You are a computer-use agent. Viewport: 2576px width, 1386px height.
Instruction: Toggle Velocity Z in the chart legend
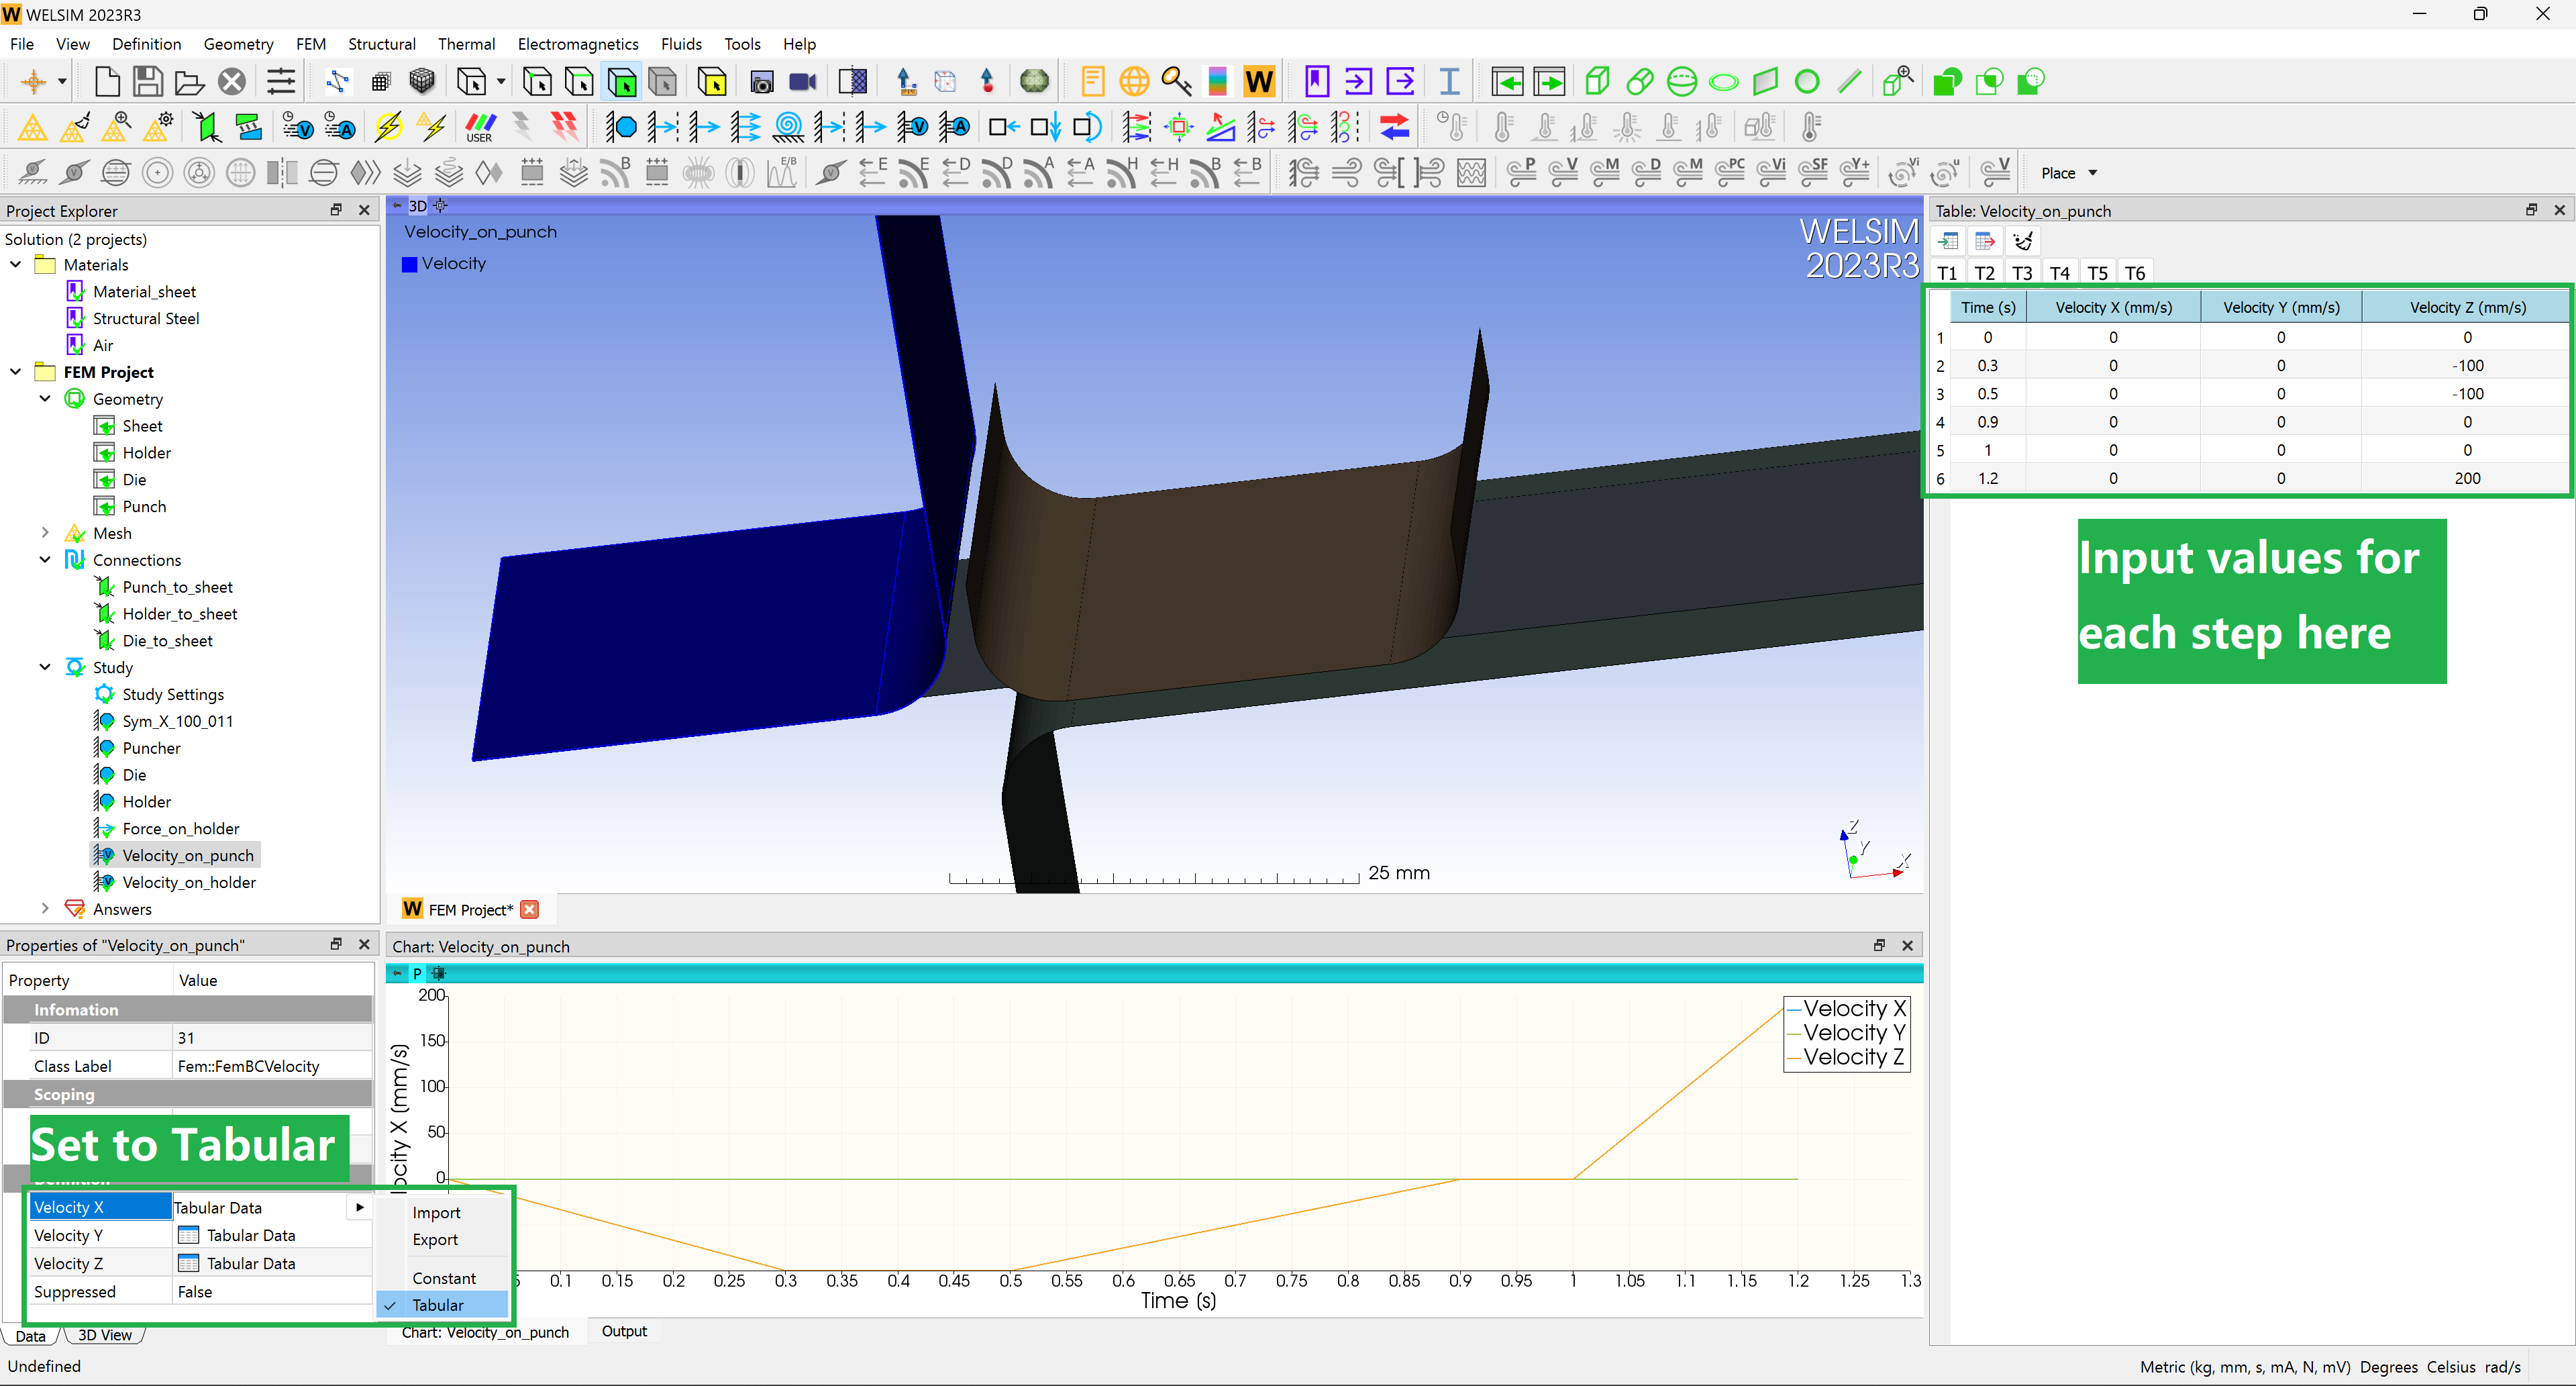coord(1846,1058)
